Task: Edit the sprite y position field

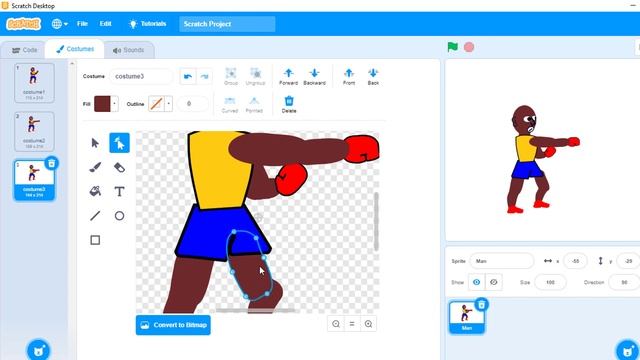Action: 628,261
